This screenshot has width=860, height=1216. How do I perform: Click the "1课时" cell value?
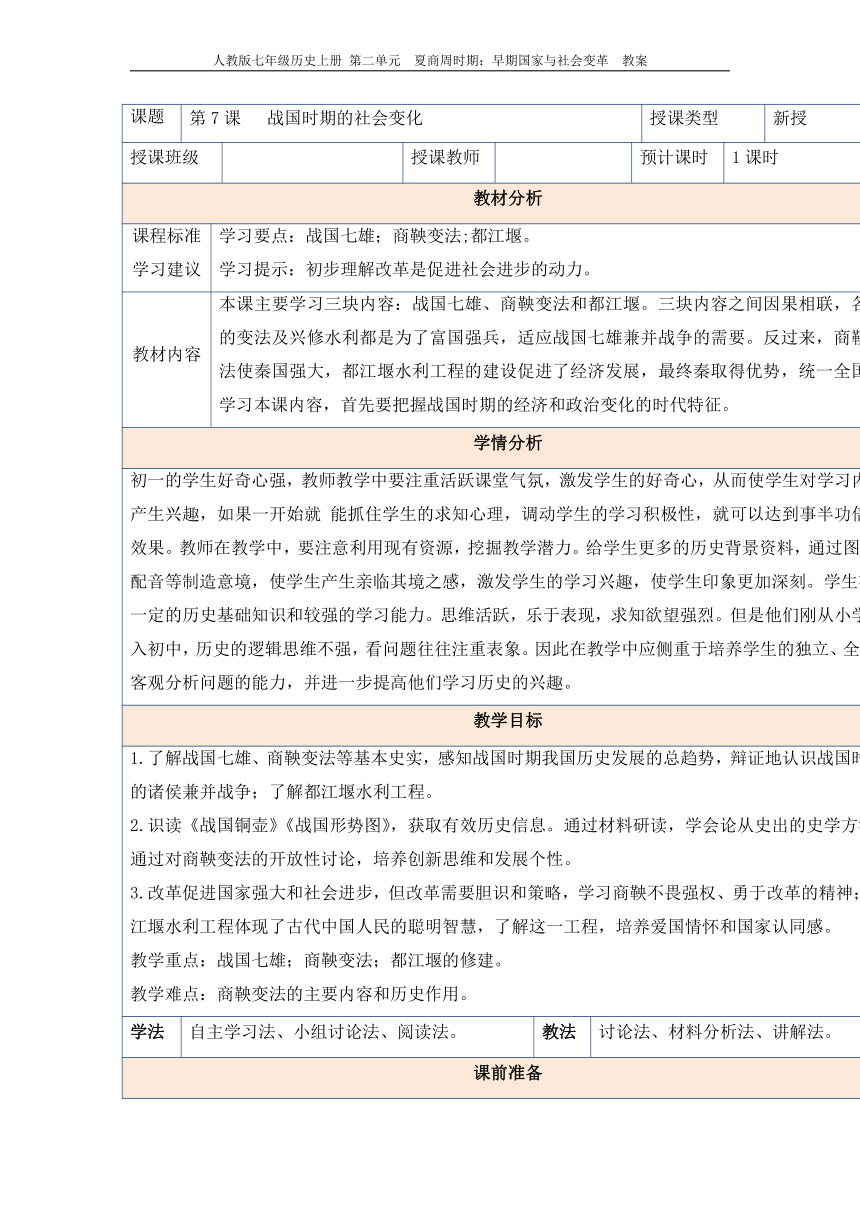click(755, 157)
